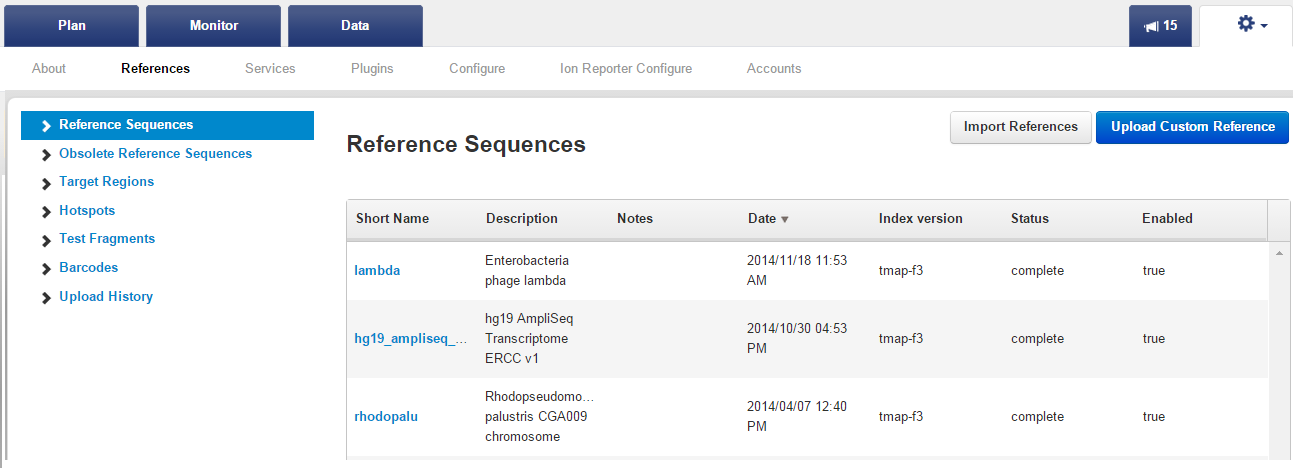Sort table by the Date column arrow

pyautogui.click(x=785, y=219)
